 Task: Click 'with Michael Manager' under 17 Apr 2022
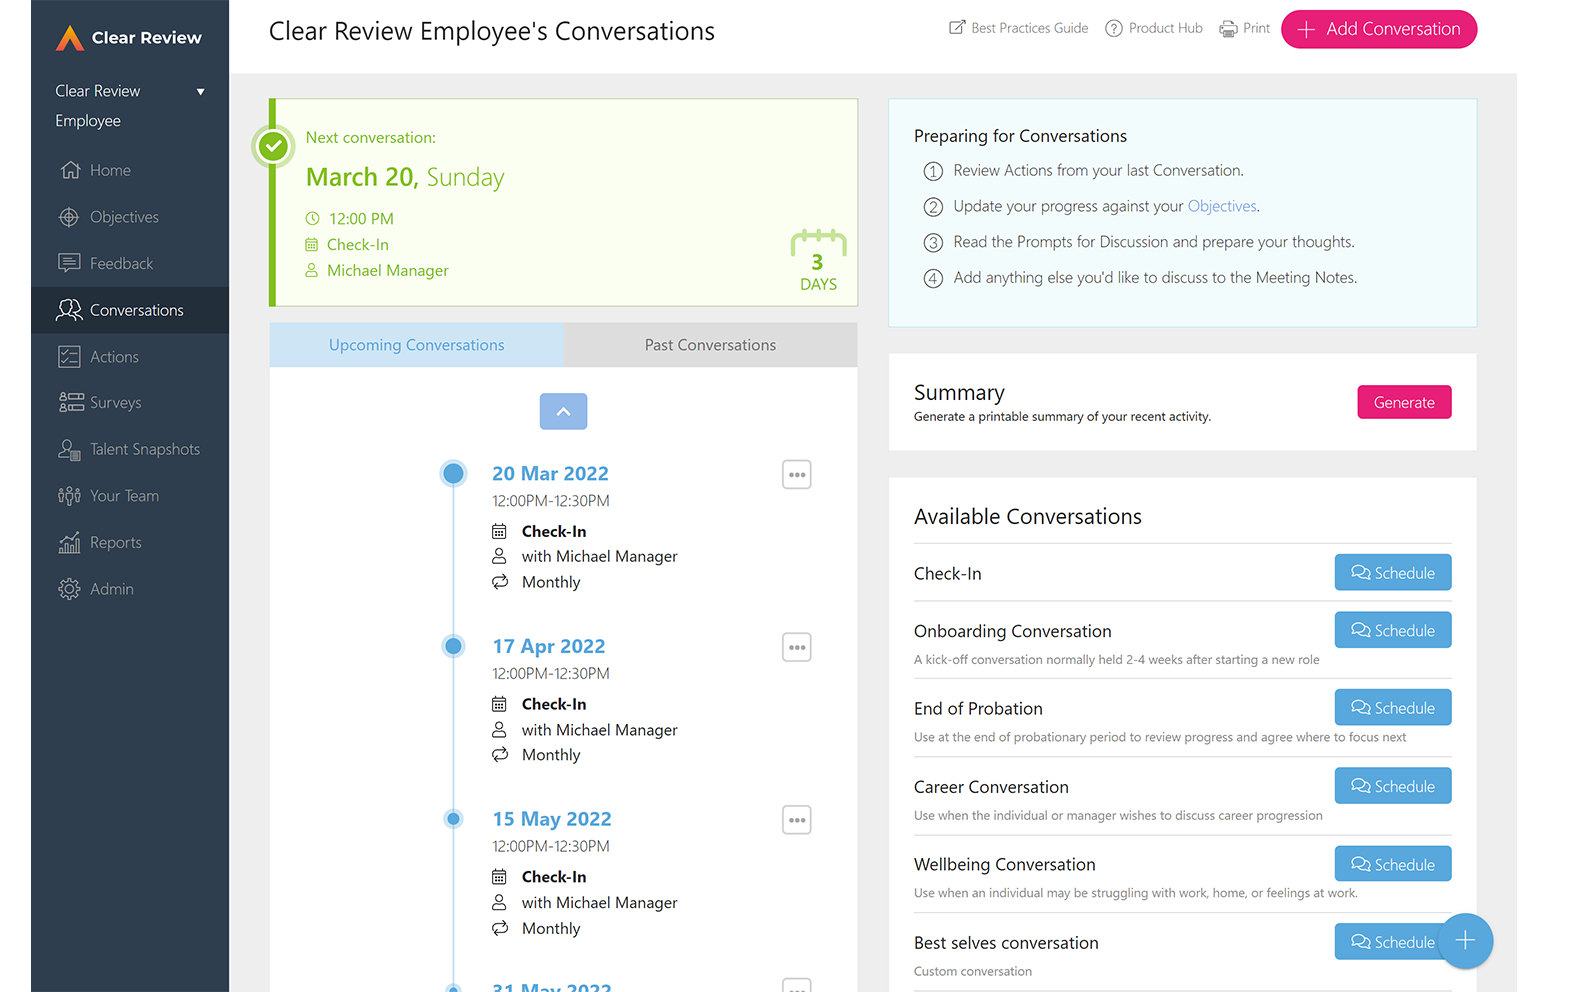pyautogui.click(x=599, y=730)
